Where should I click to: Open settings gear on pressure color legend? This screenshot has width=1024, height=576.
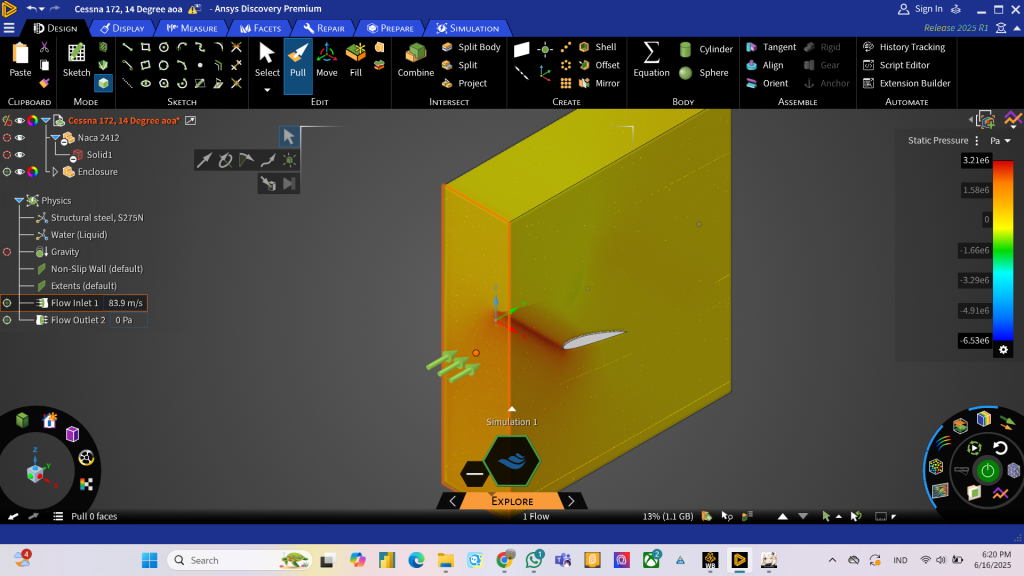click(x=1004, y=350)
